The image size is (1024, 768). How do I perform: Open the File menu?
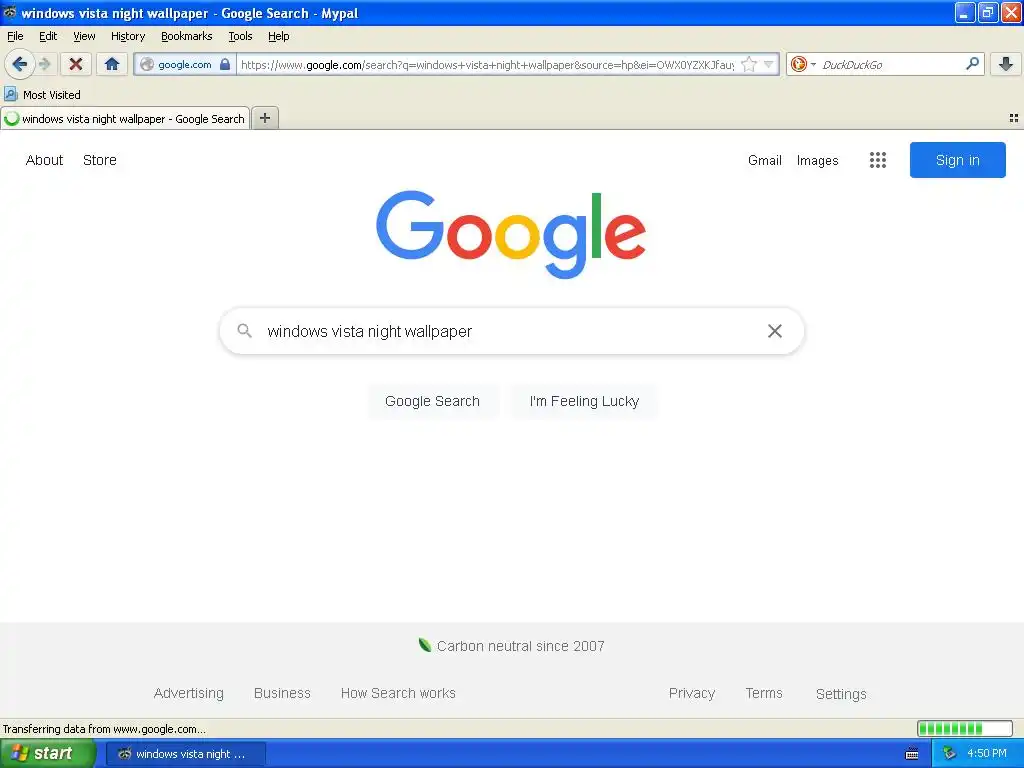click(x=15, y=36)
